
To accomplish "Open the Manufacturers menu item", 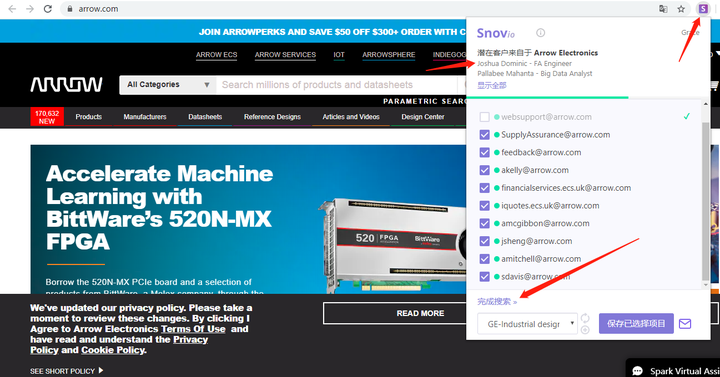I will [145, 117].
